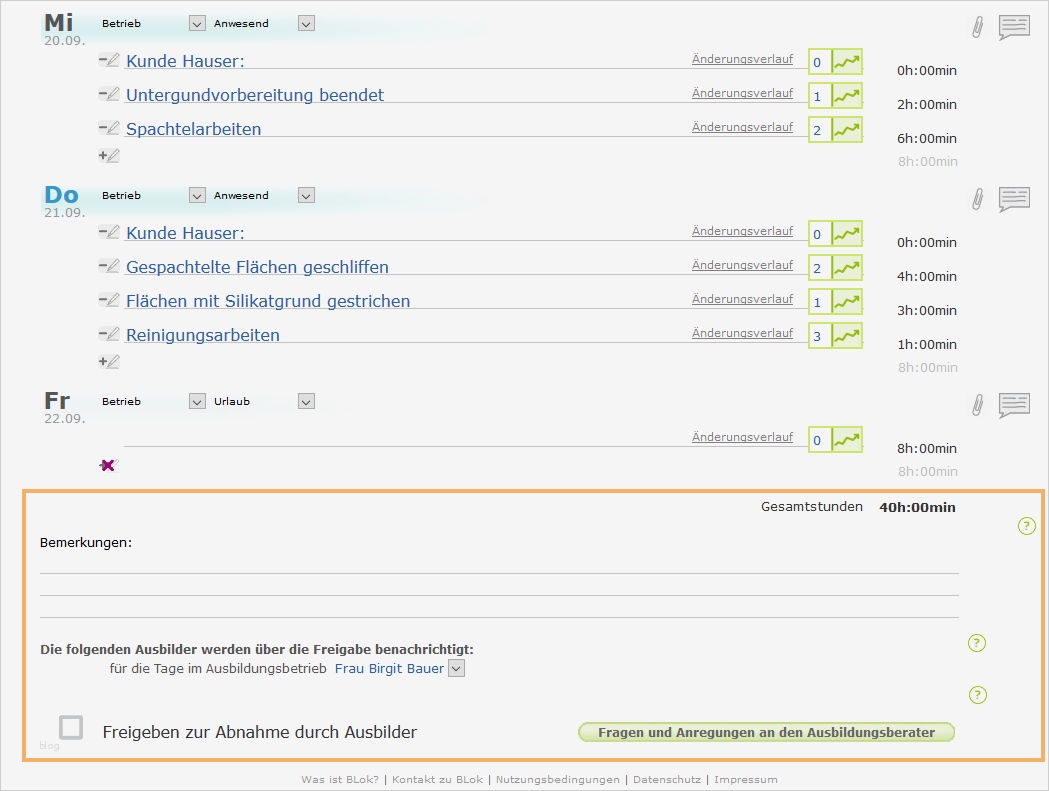1049x791 pixels.
Task: Open the Anwesend dropdown for Donnerstag
Action: 305,195
